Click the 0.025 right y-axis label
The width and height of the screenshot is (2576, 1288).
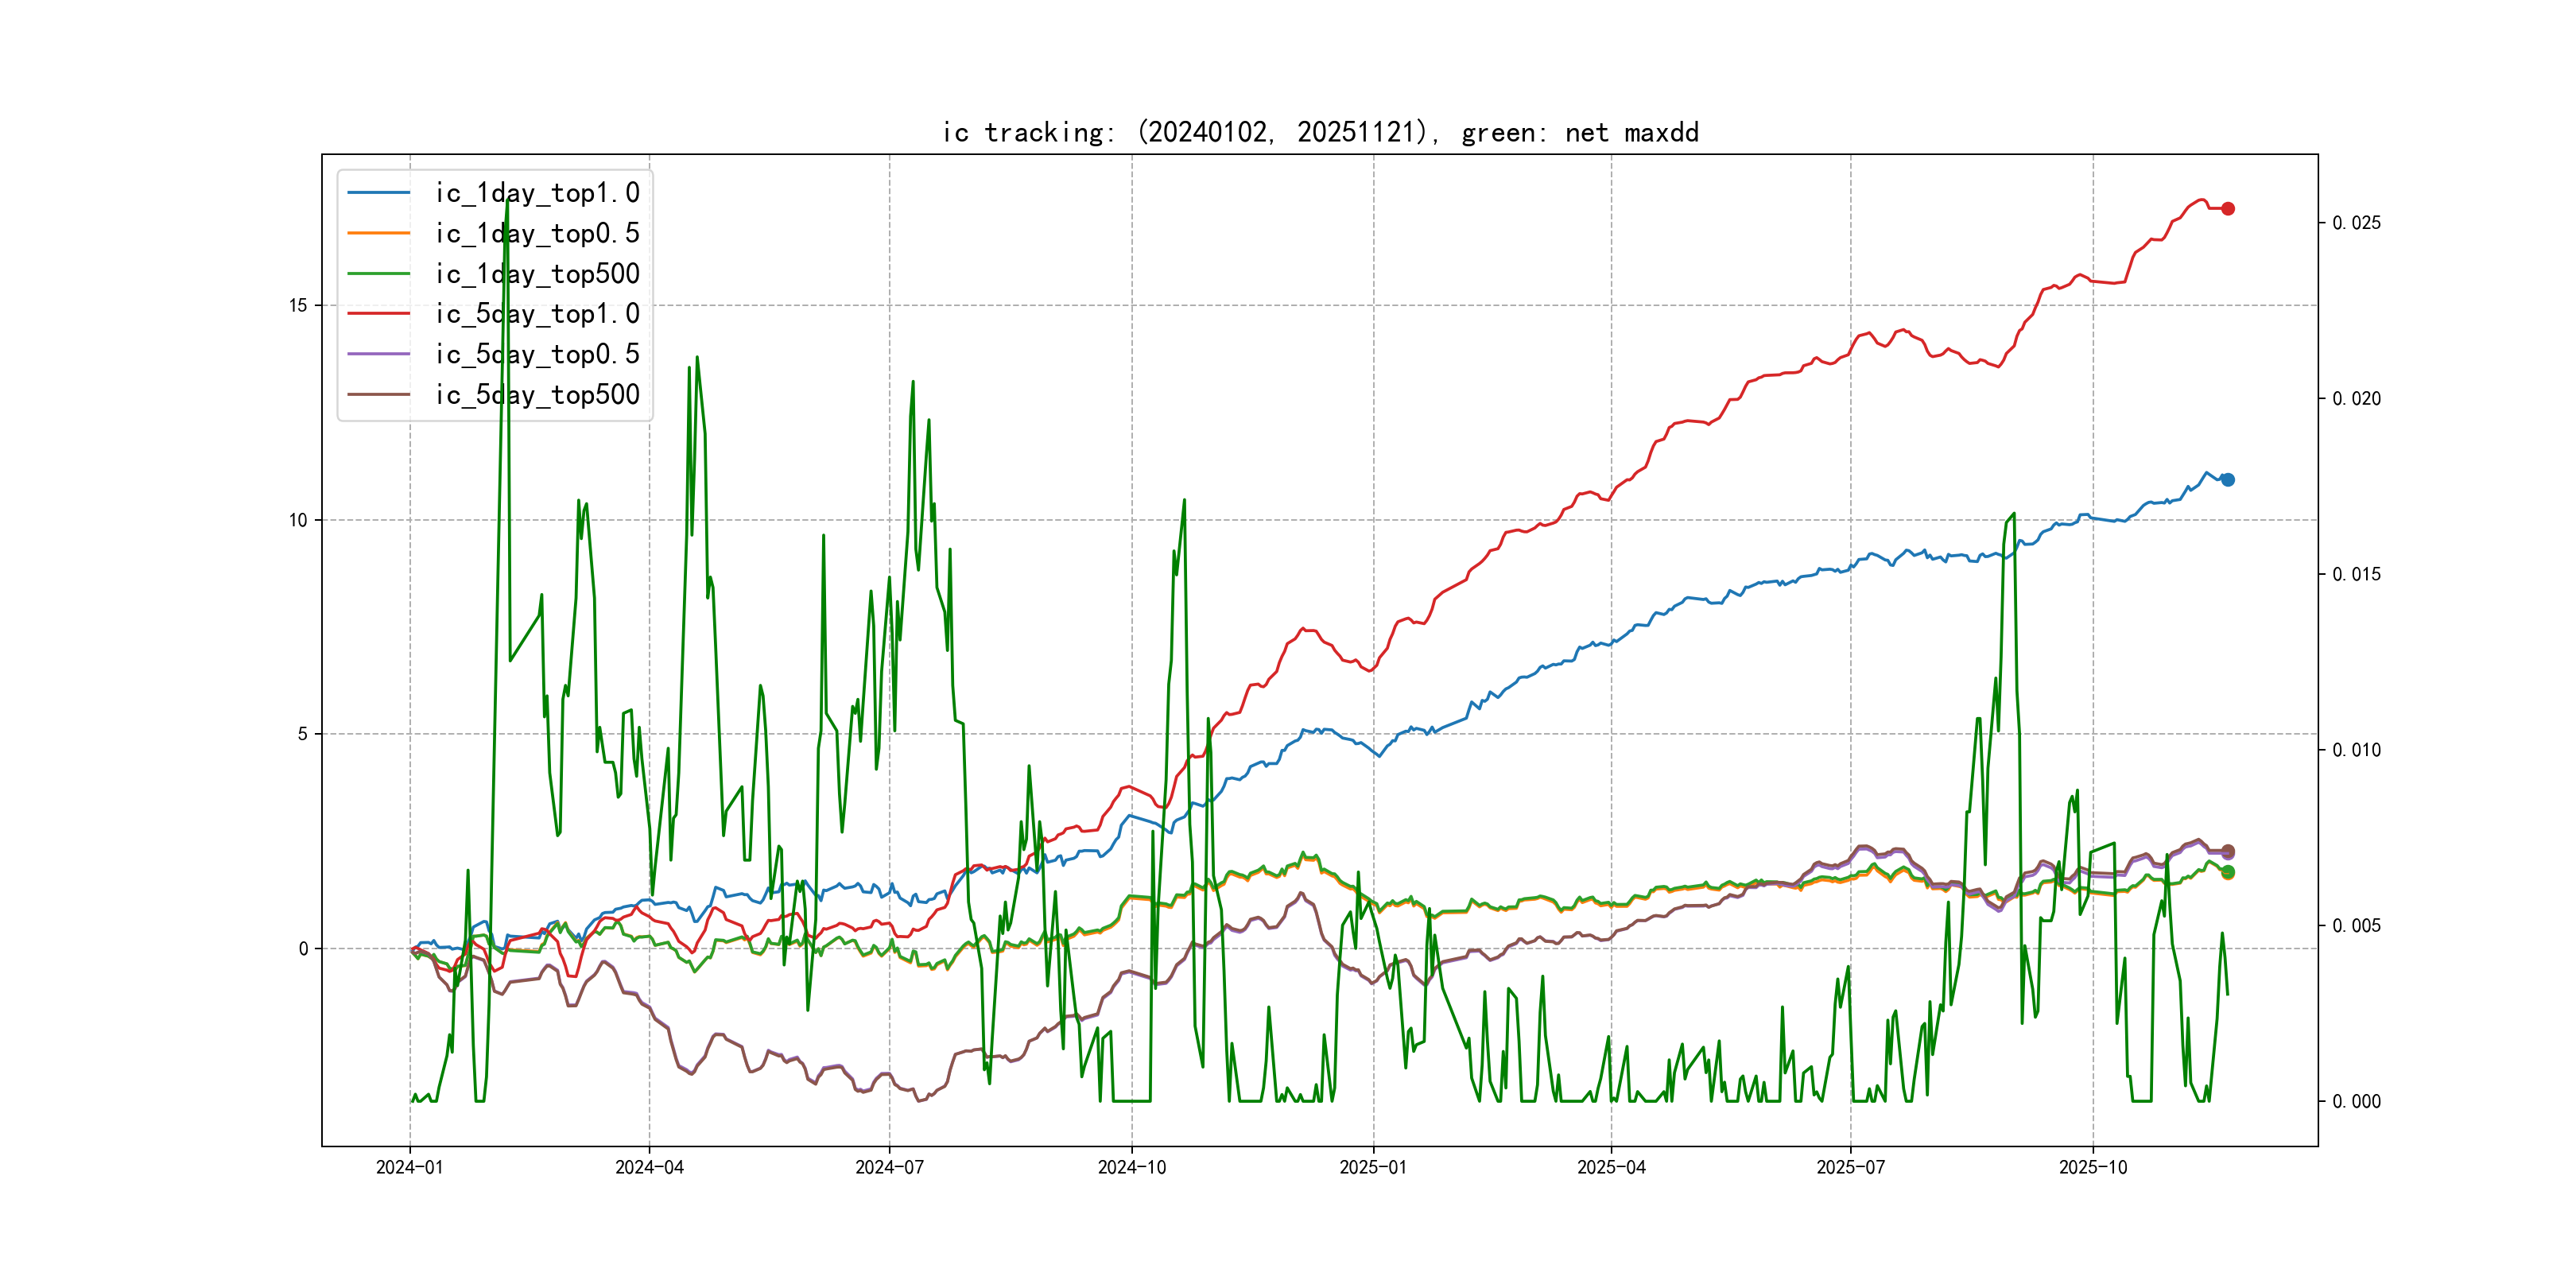2356,223
